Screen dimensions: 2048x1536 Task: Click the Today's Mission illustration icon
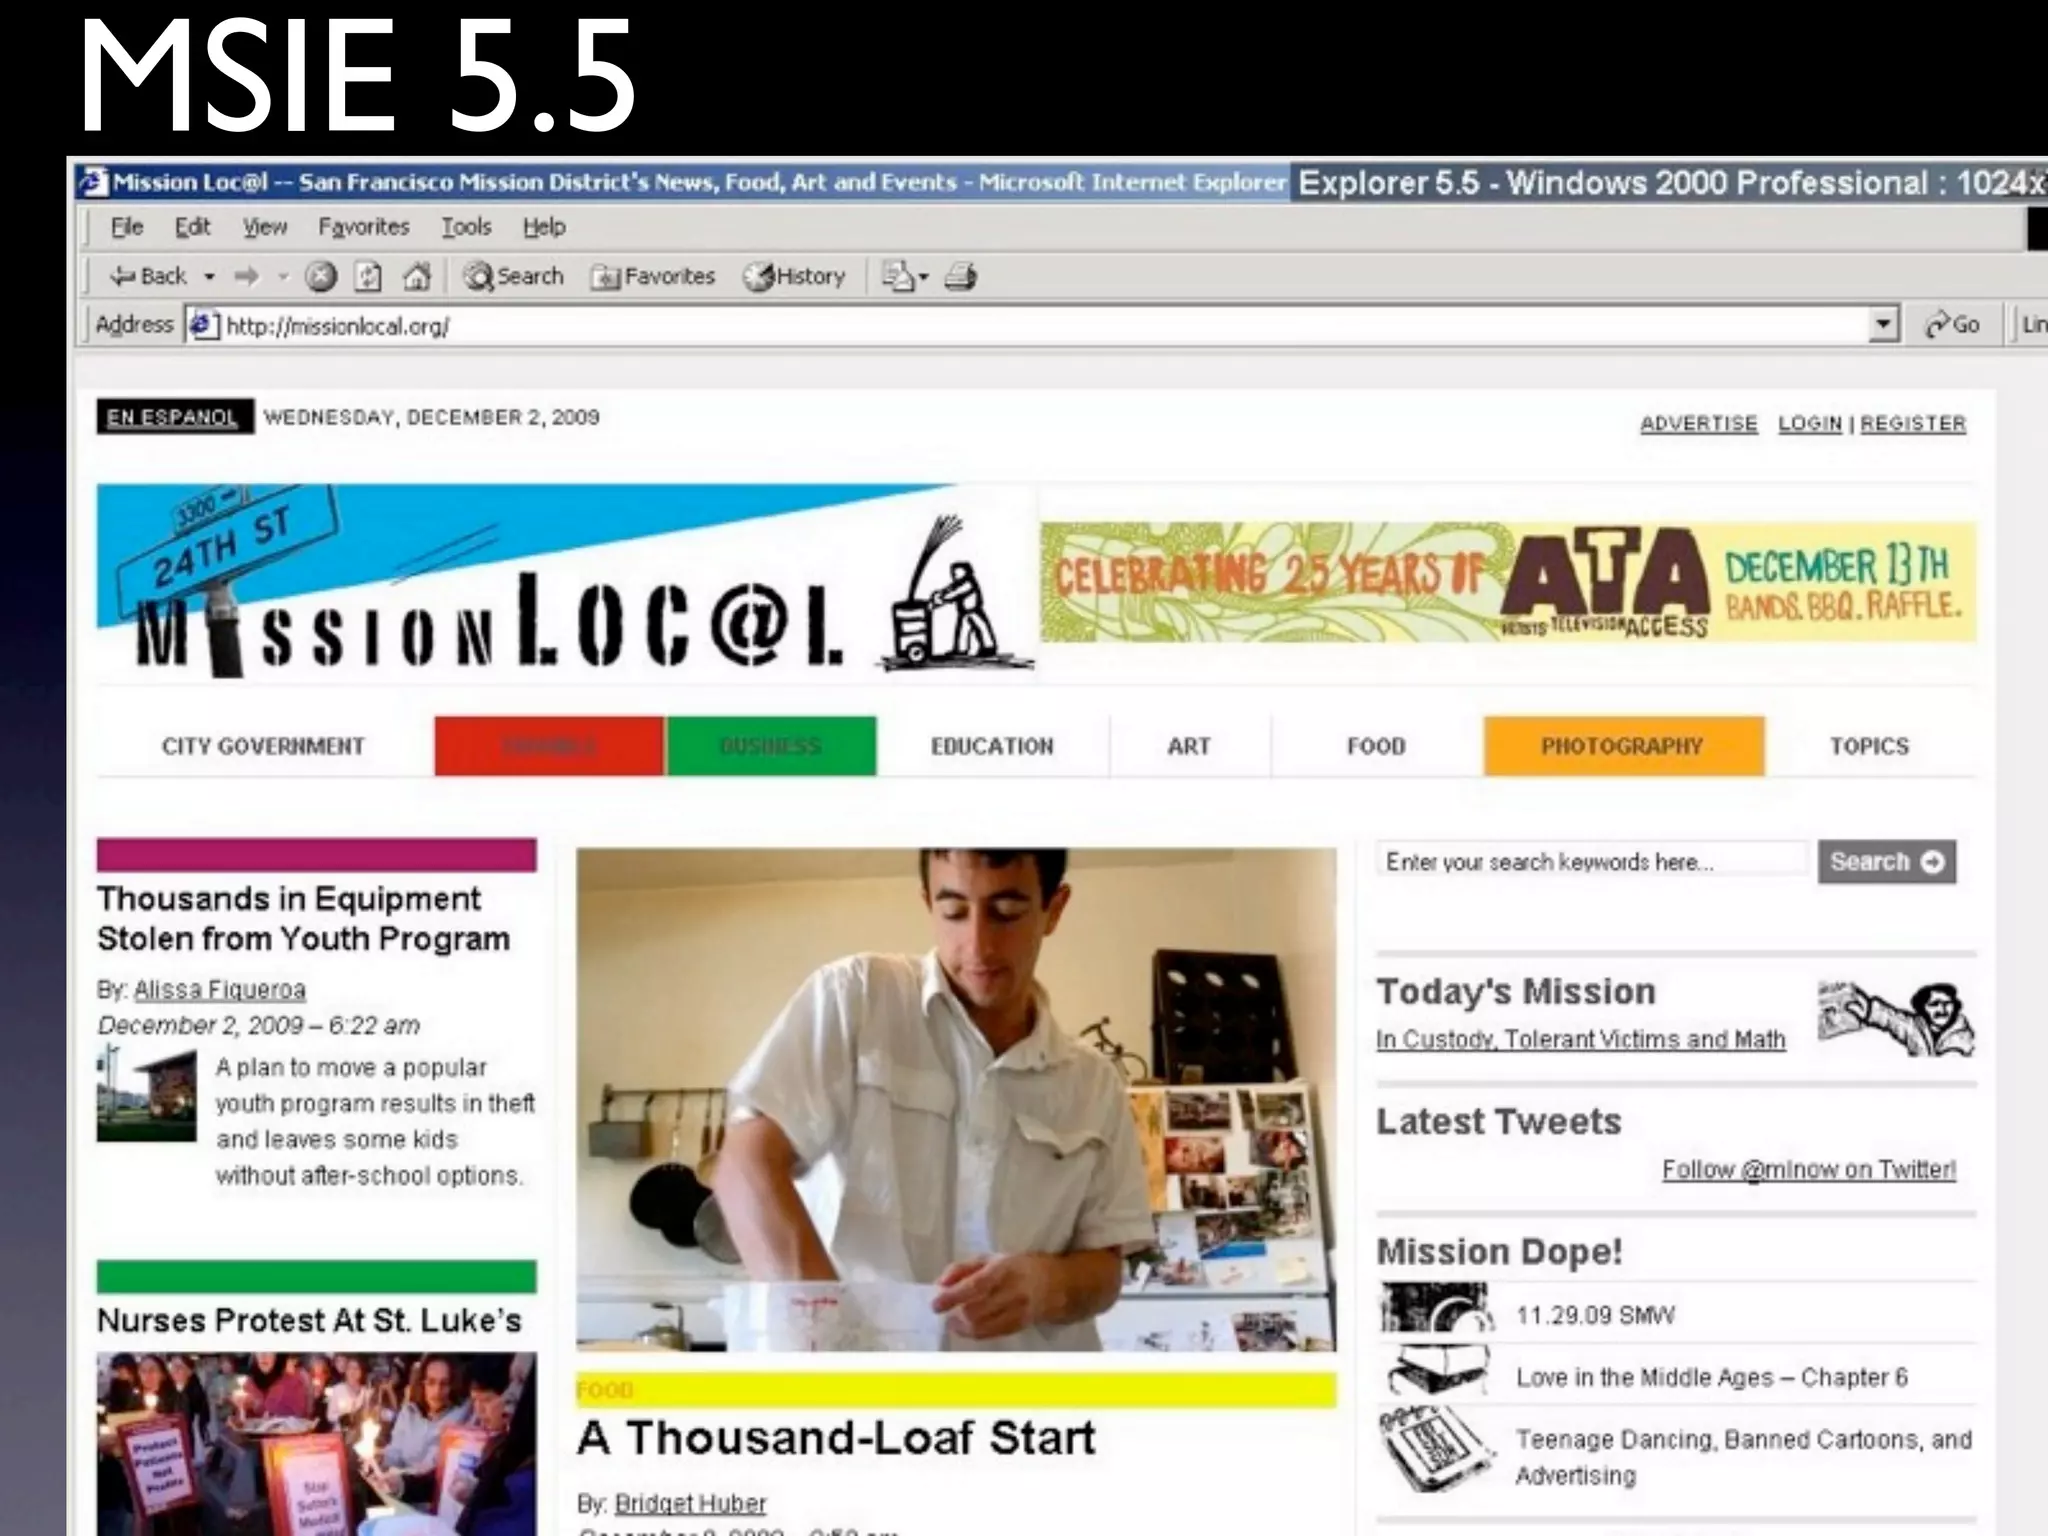click(1895, 1019)
